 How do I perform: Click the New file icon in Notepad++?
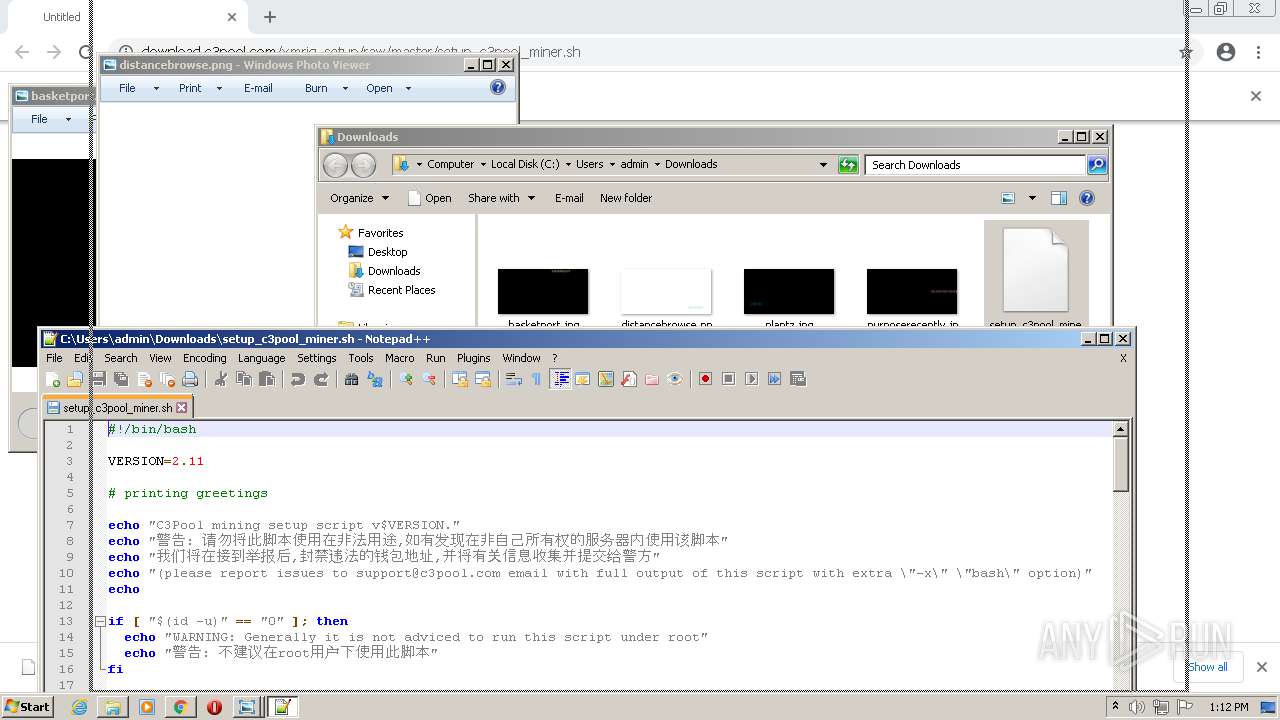pos(53,379)
